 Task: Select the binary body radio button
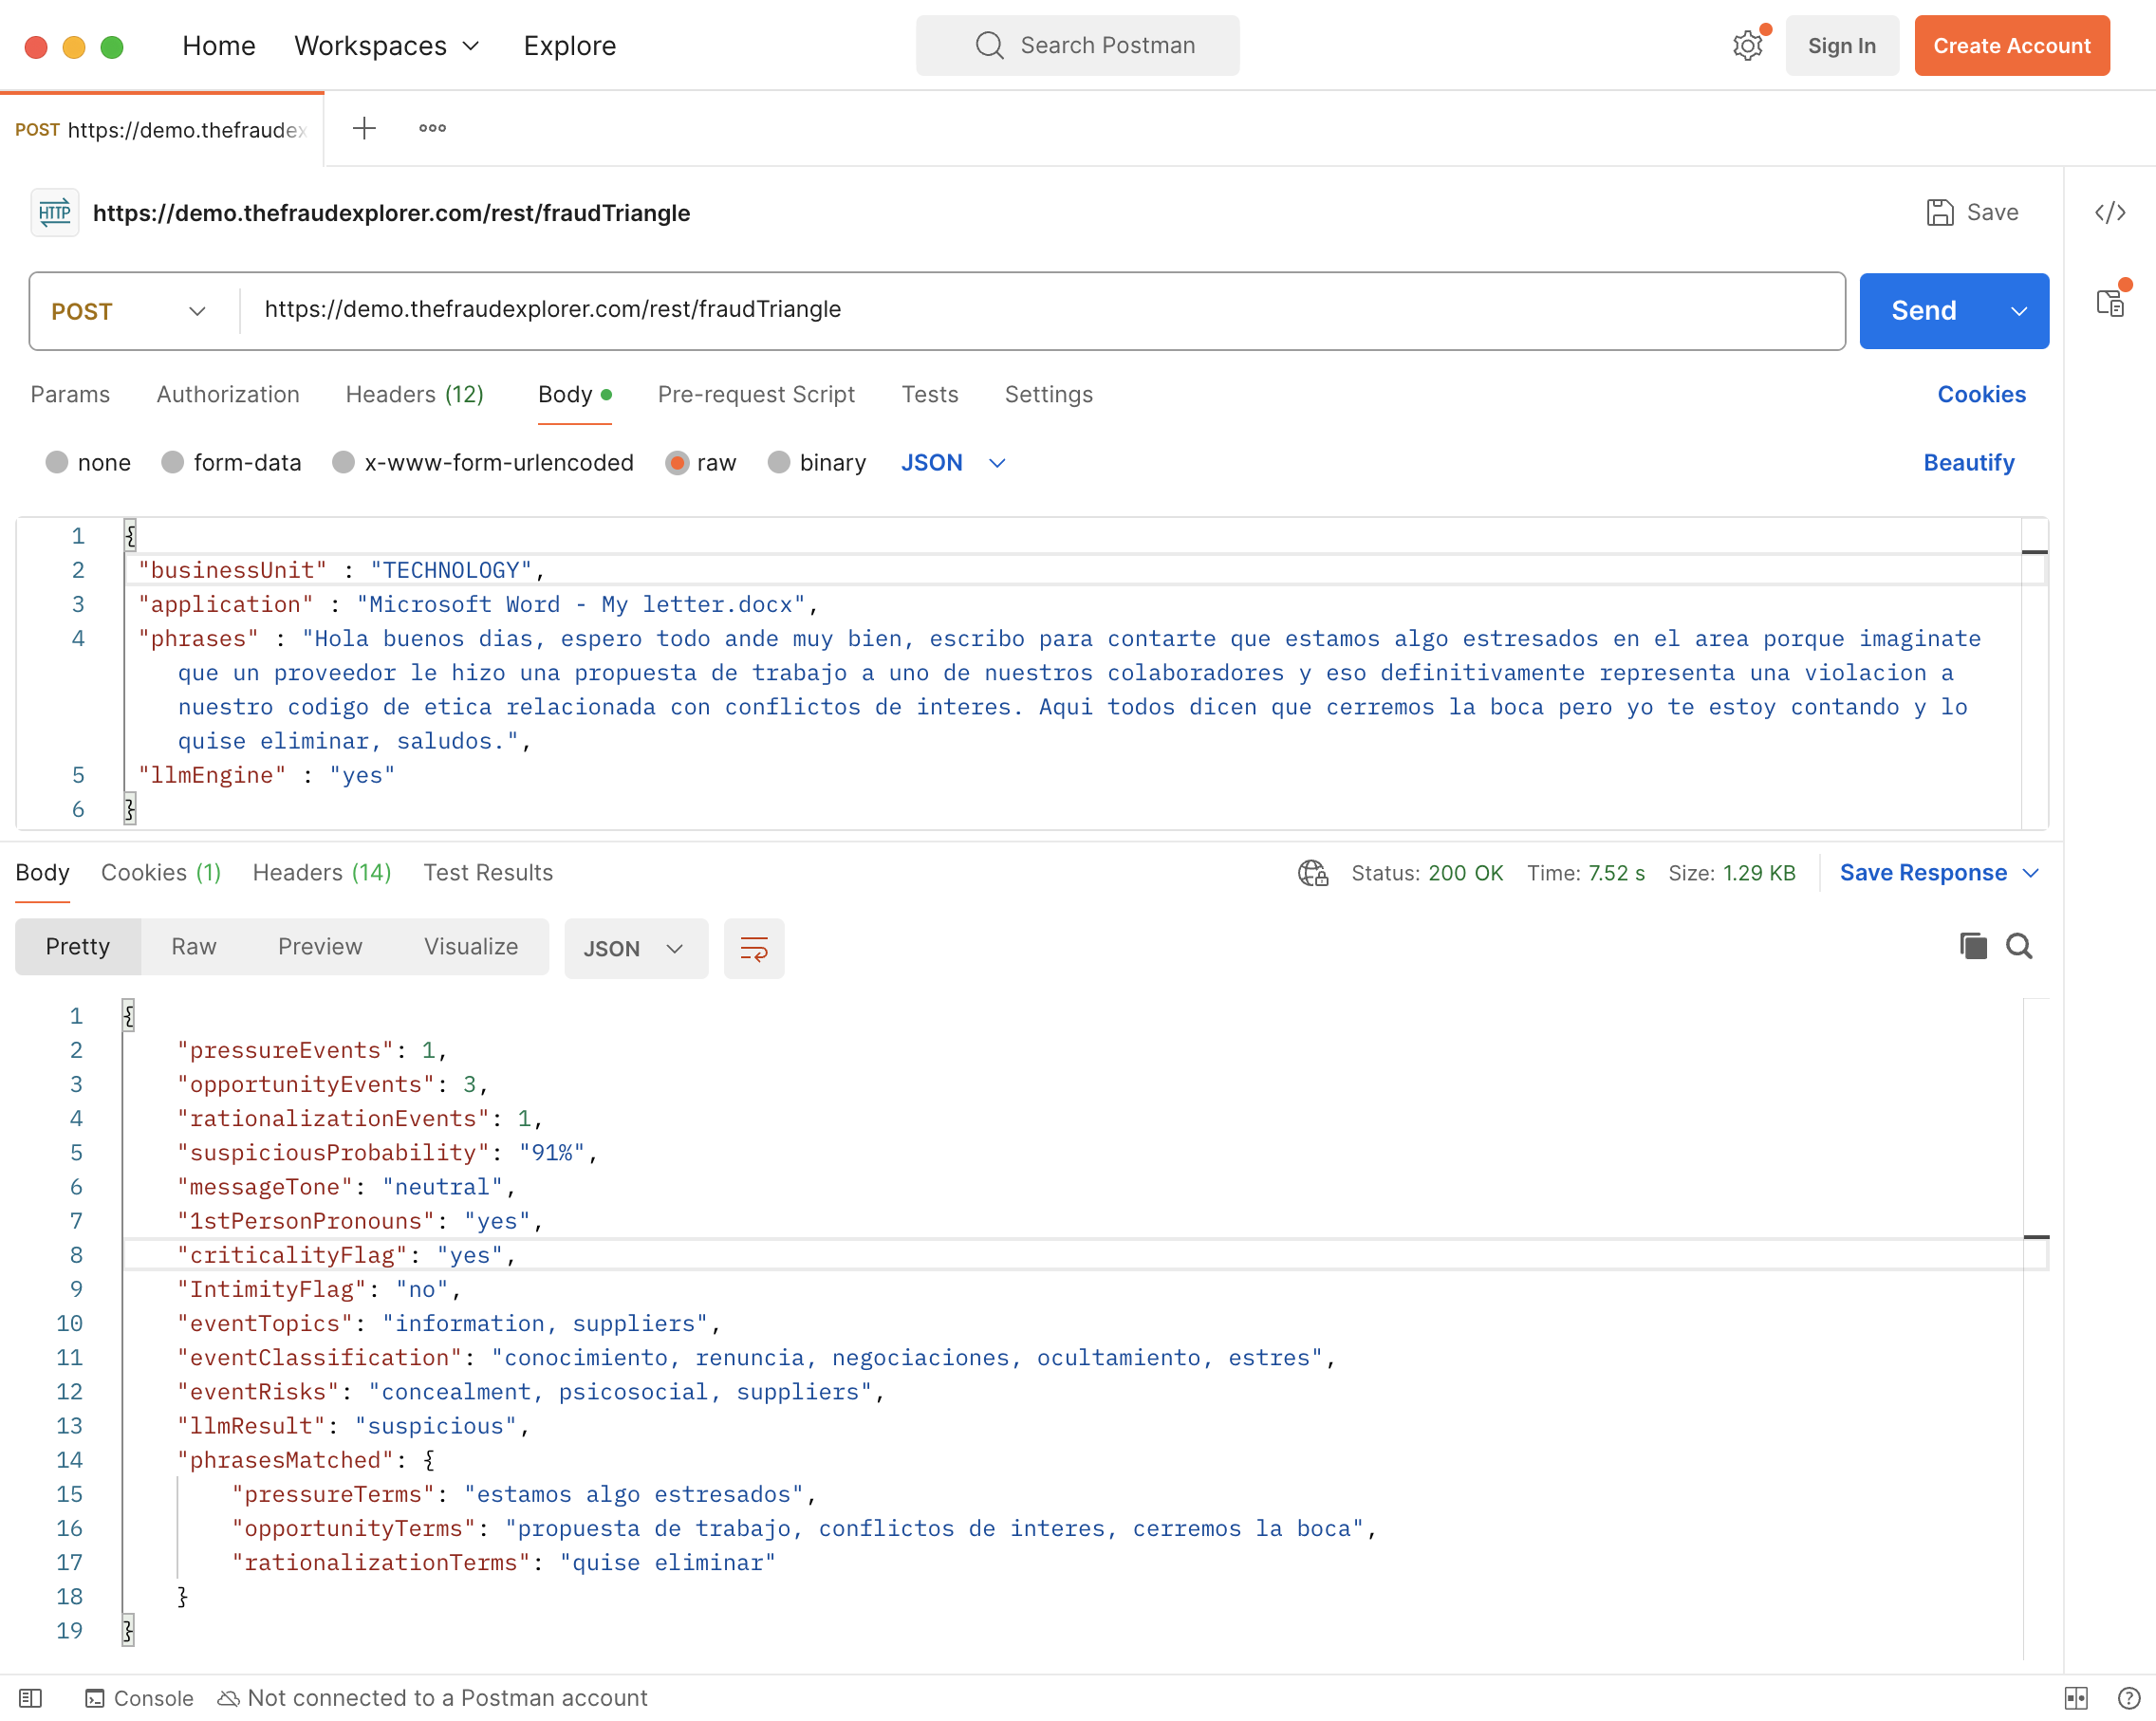click(x=779, y=462)
